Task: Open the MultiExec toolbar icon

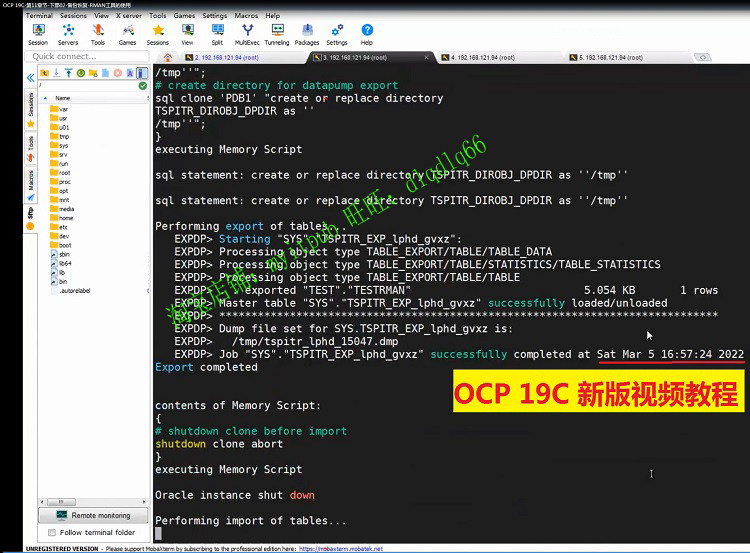Action: [x=247, y=31]
